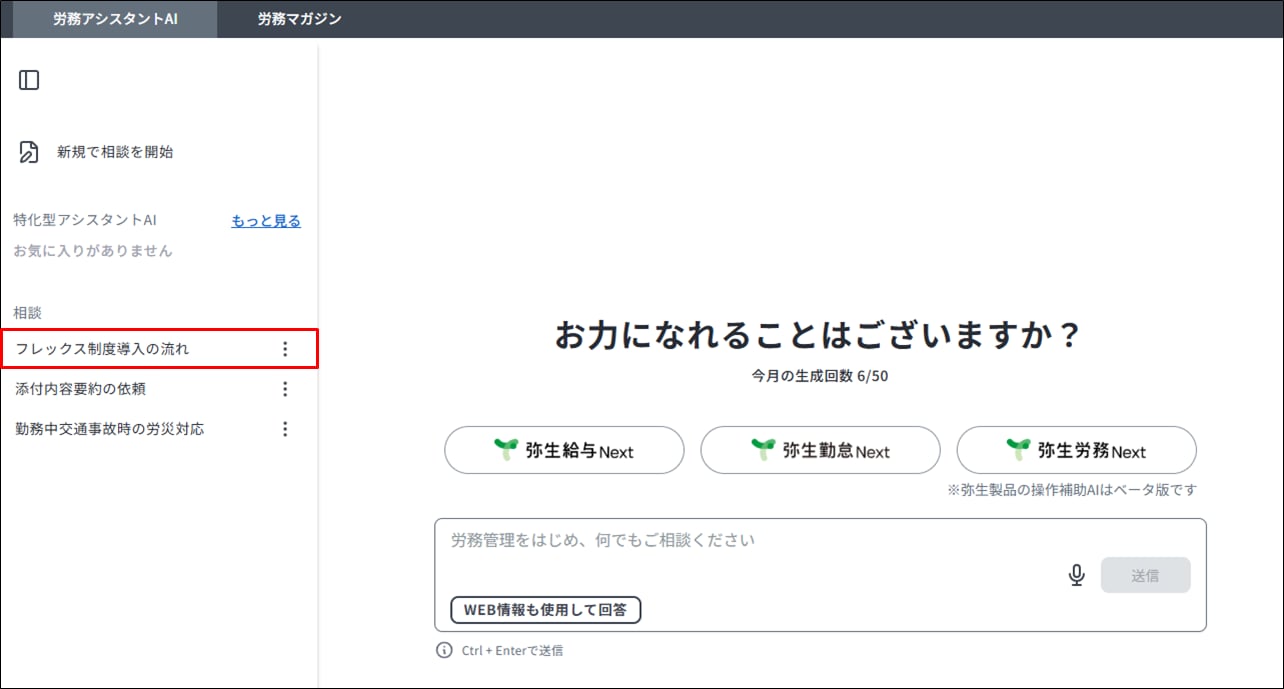Image resolution: width=1284 pixels, height=689 pixels.
Task: Open the 勤務中交通事故時の労災対応 consultation
Action: coord(110,429)
